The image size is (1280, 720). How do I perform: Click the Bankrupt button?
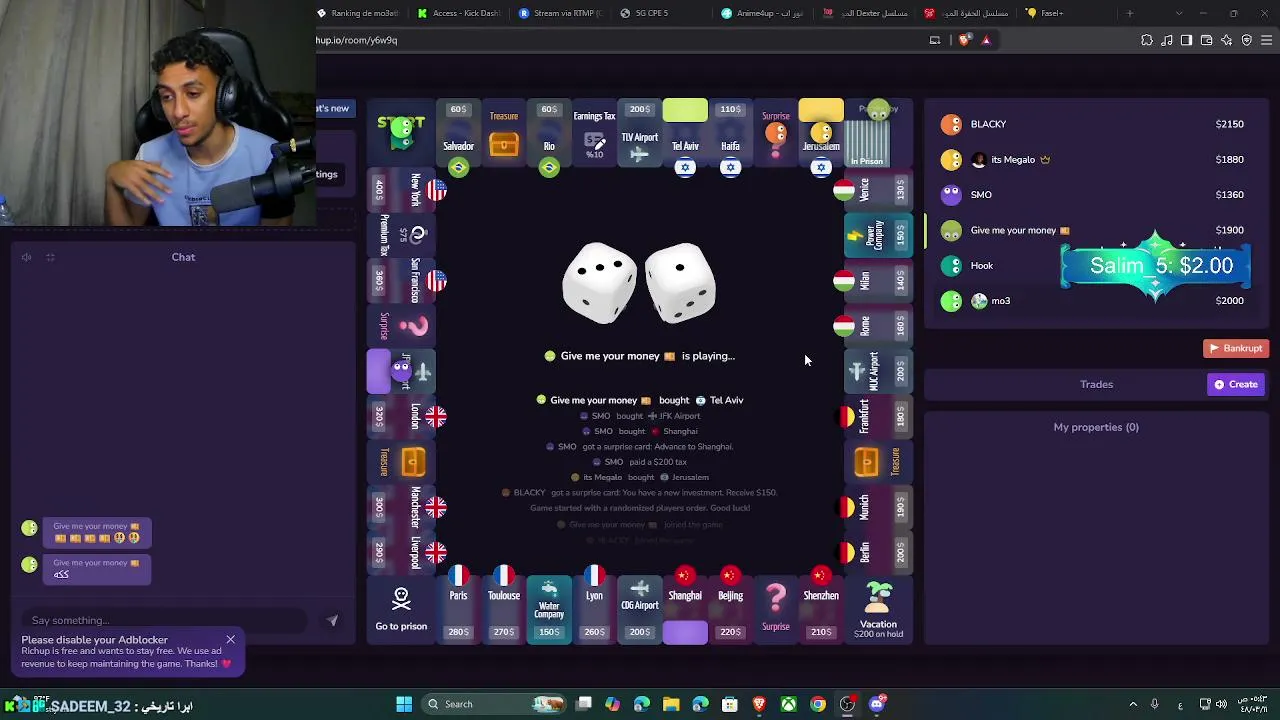(x=1236, y=348)
